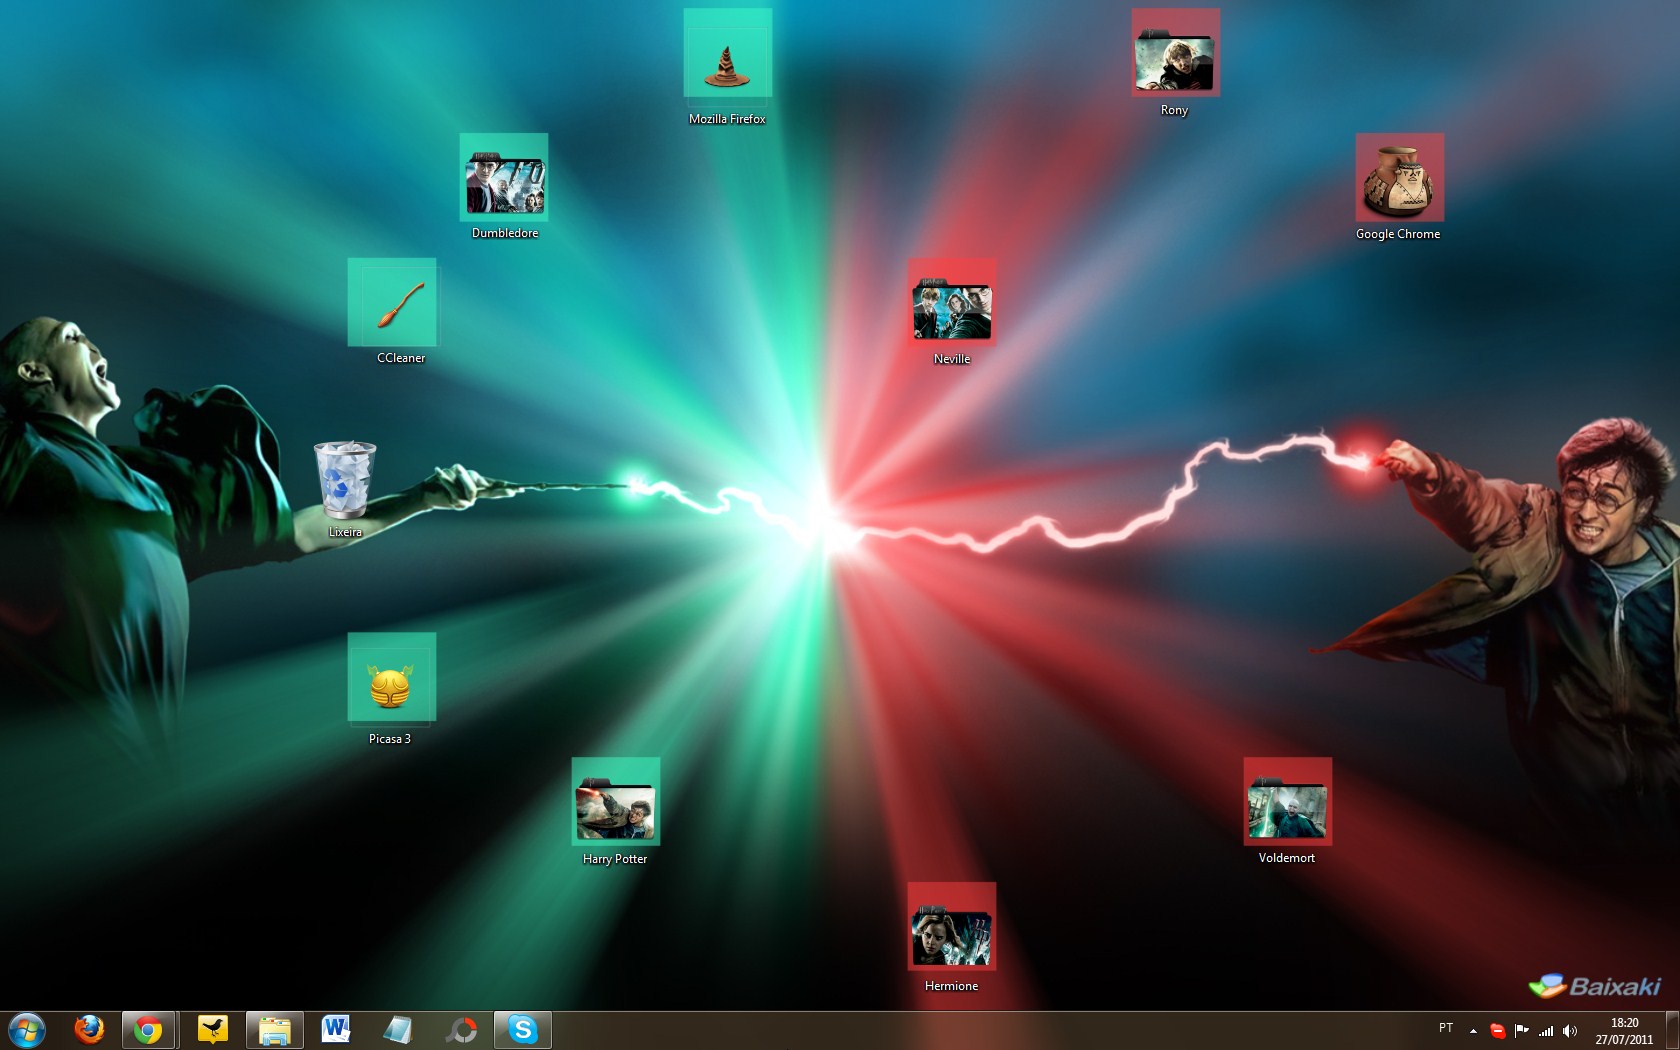Open the notepad icon in the taskbar
Viewport: 1680px width, 1050px height.
click(398, 1030)
